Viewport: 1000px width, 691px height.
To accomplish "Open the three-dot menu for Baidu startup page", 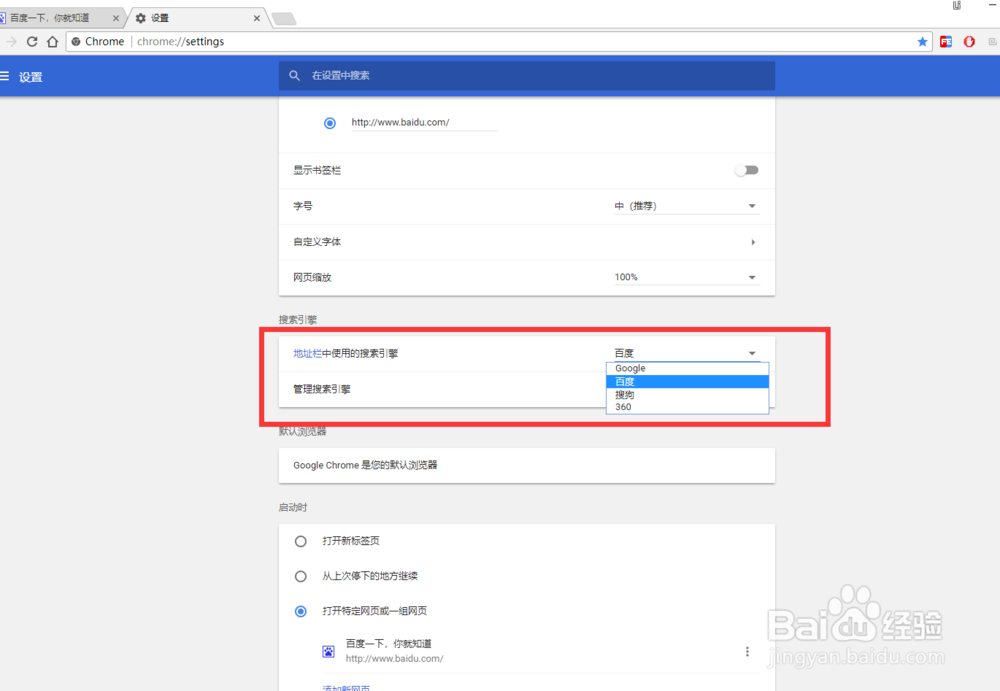I will click(x=747, y=651).
